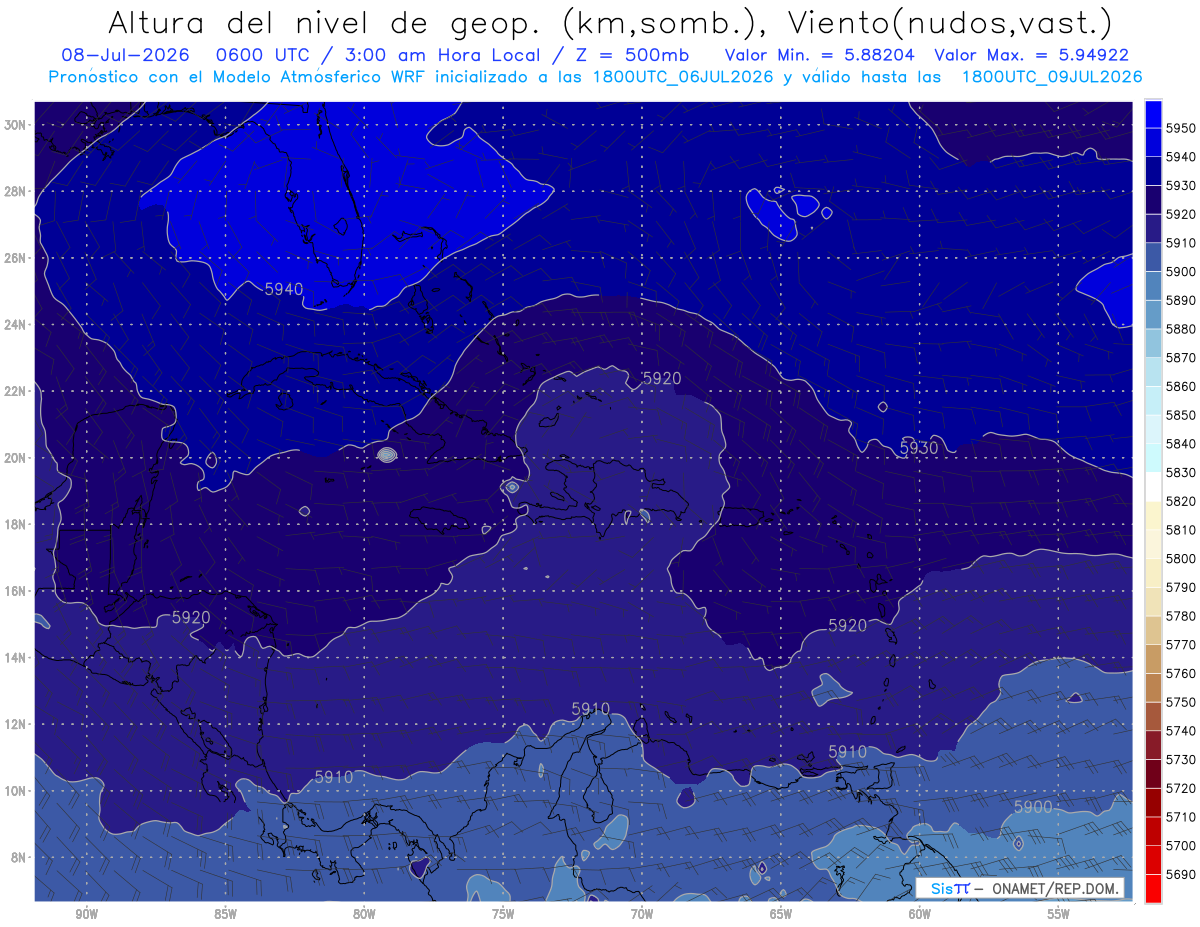The height and width of the screenshot is (927, 1200).
Task: Click the colorbar label 5690
Action: 1181,875
